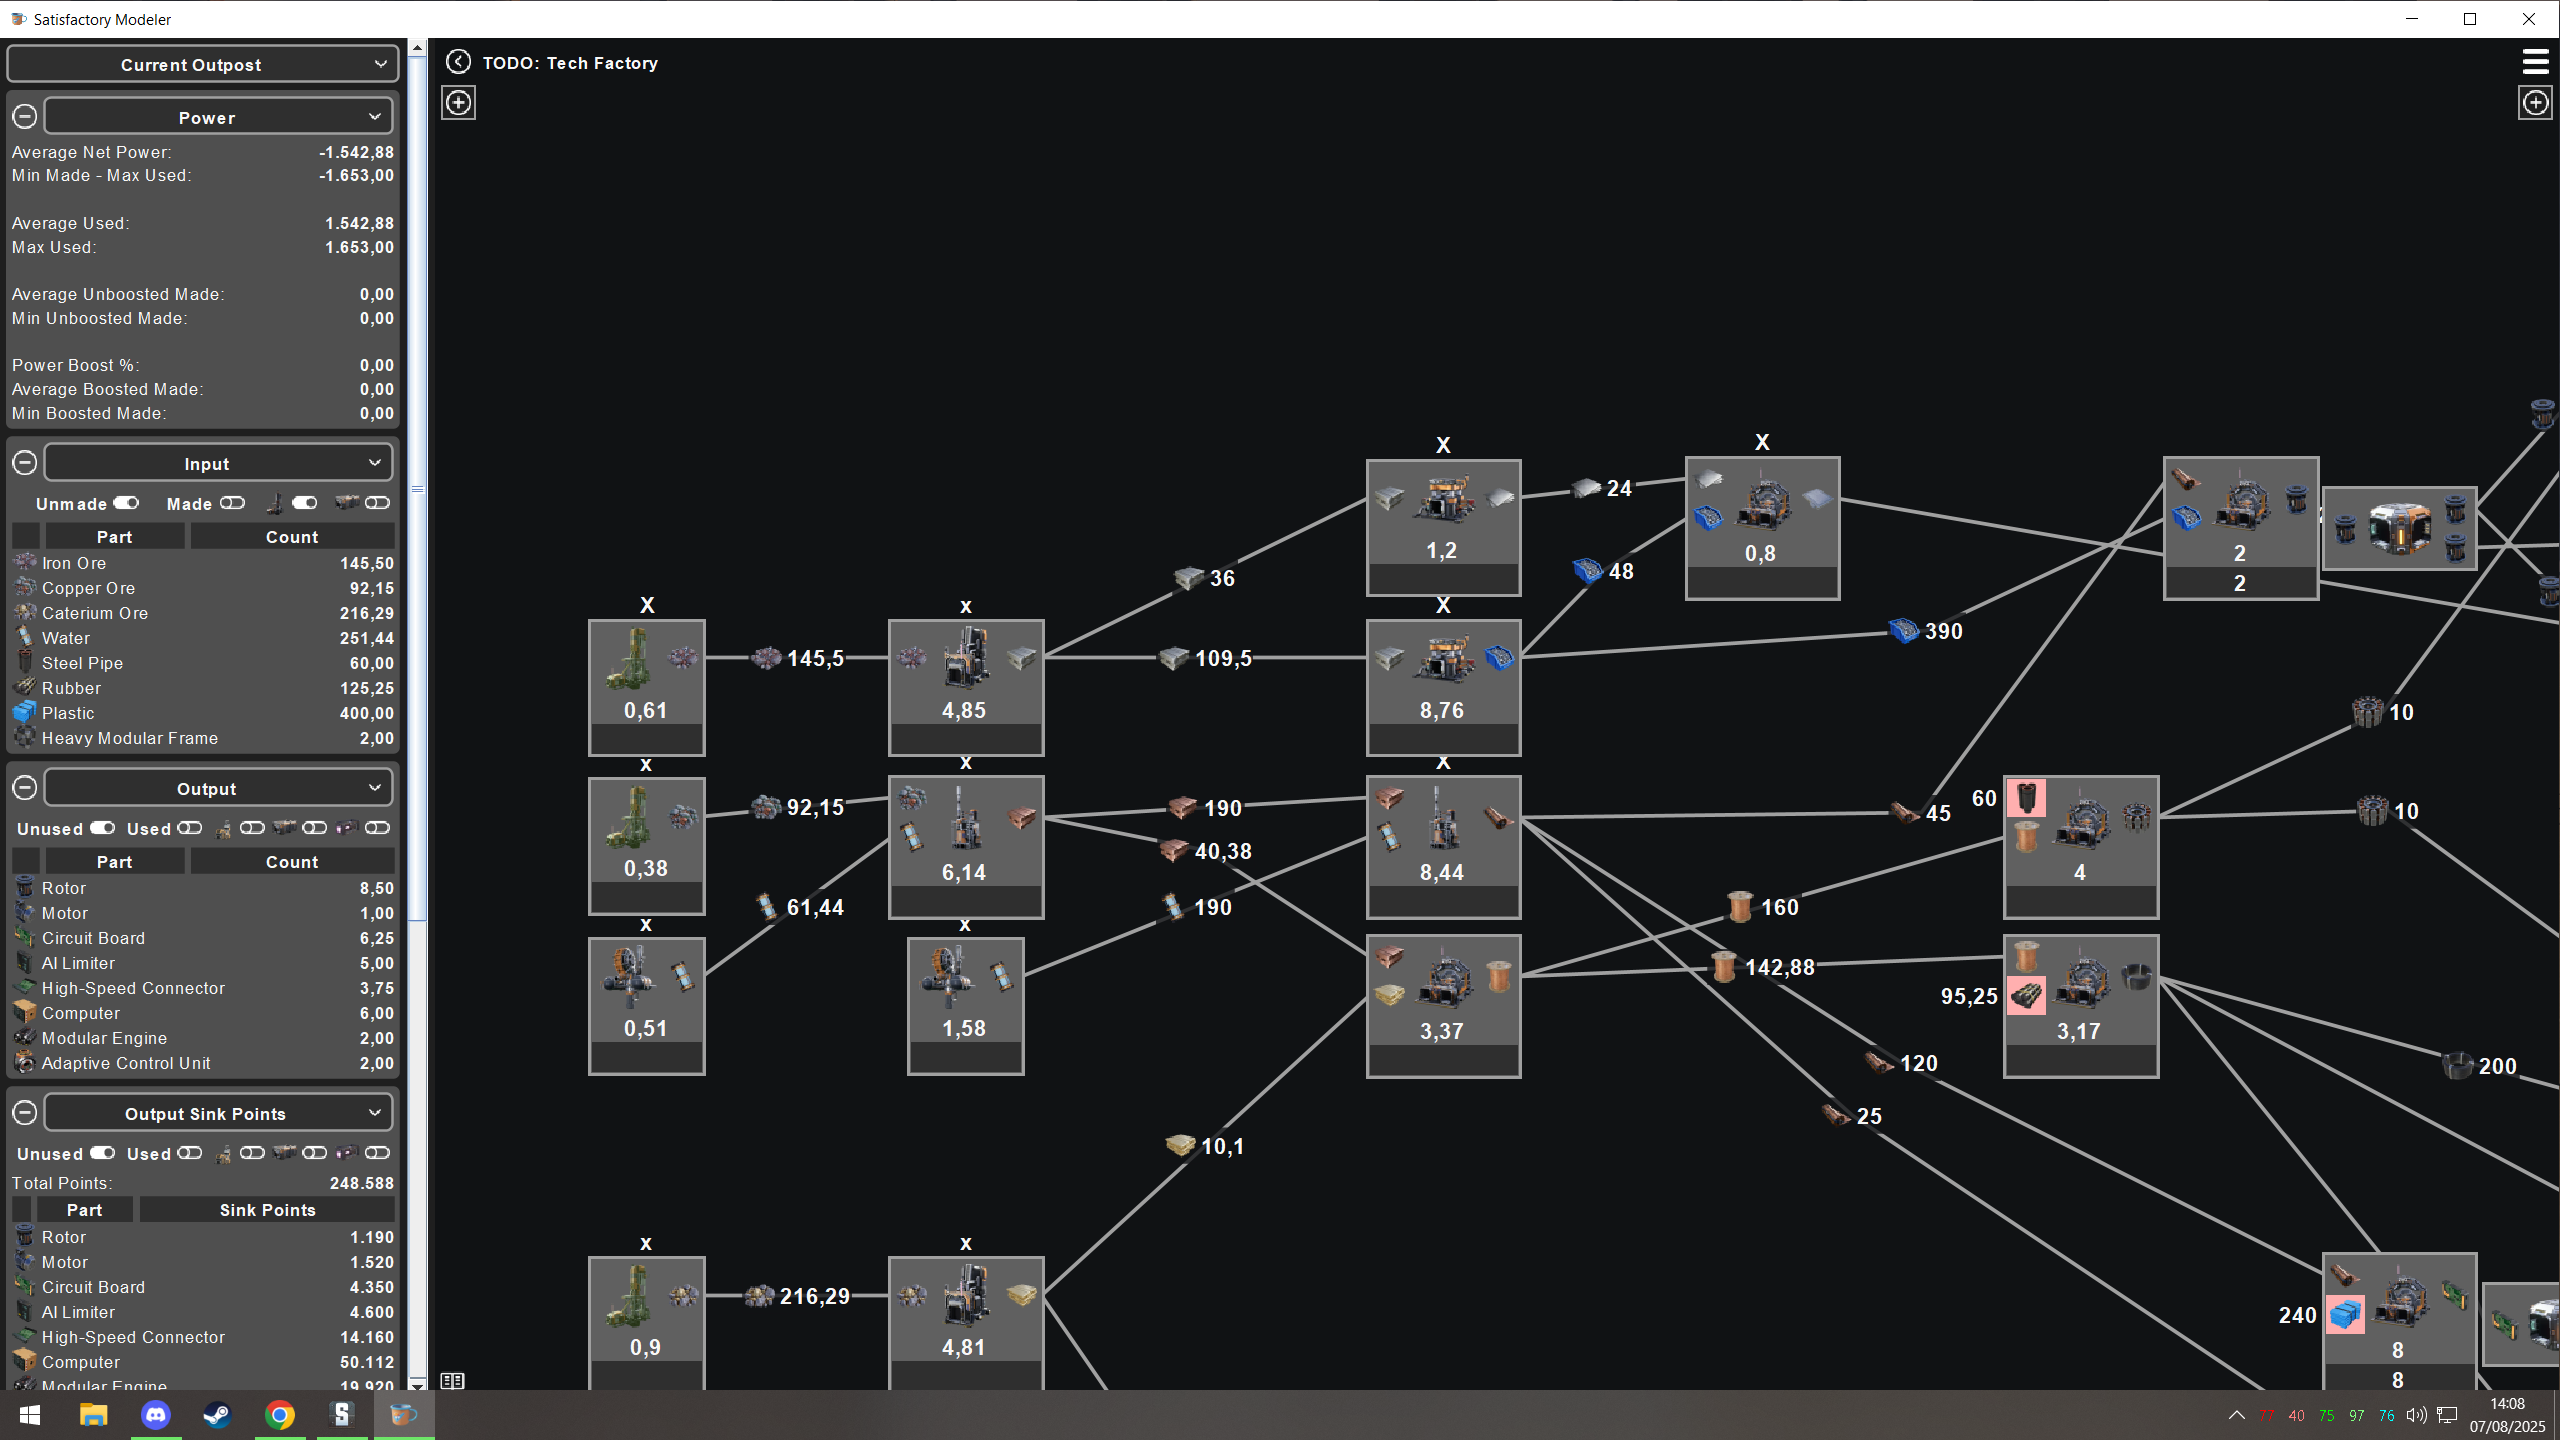Collapse the Output section with the minus button
2560x1440 pixels.
pos(25,788)
